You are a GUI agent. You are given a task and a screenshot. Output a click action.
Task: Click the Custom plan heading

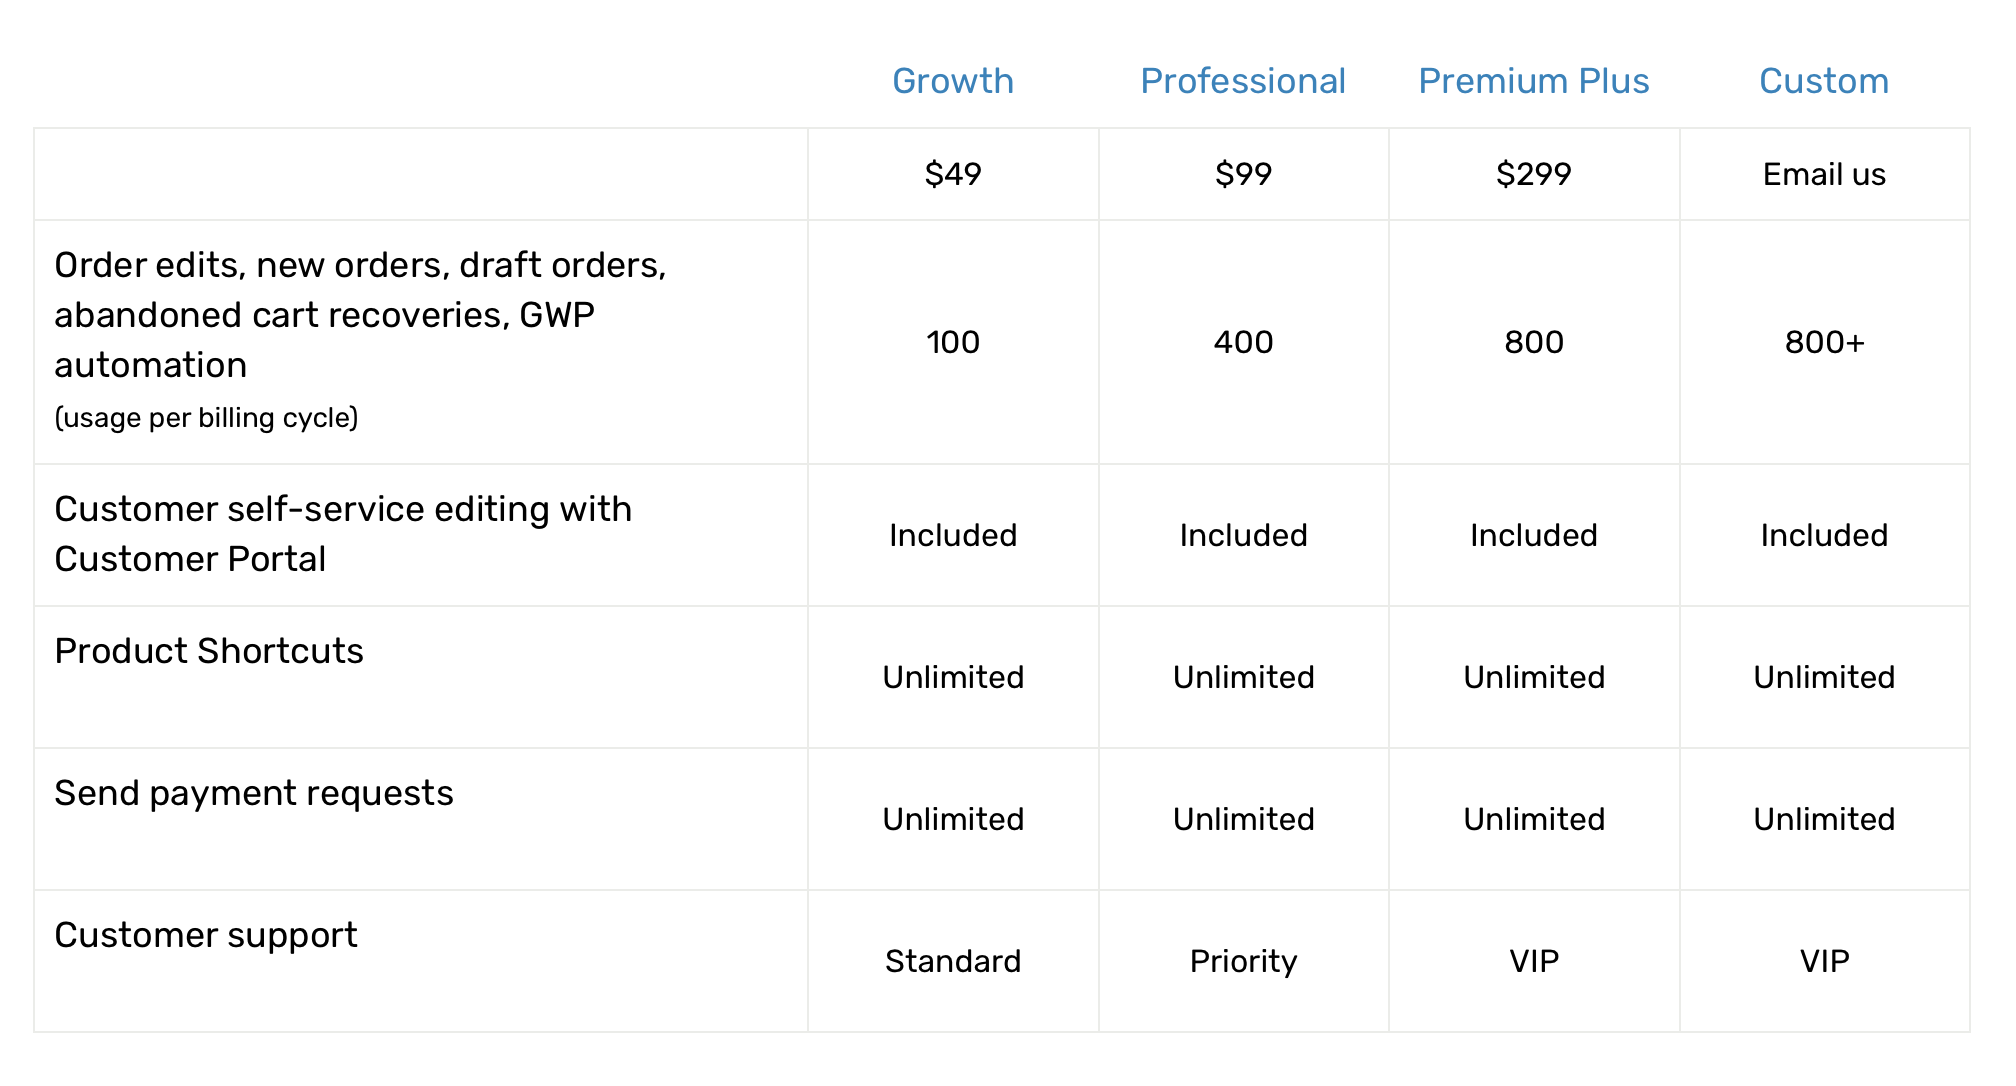coord(1823,81)
